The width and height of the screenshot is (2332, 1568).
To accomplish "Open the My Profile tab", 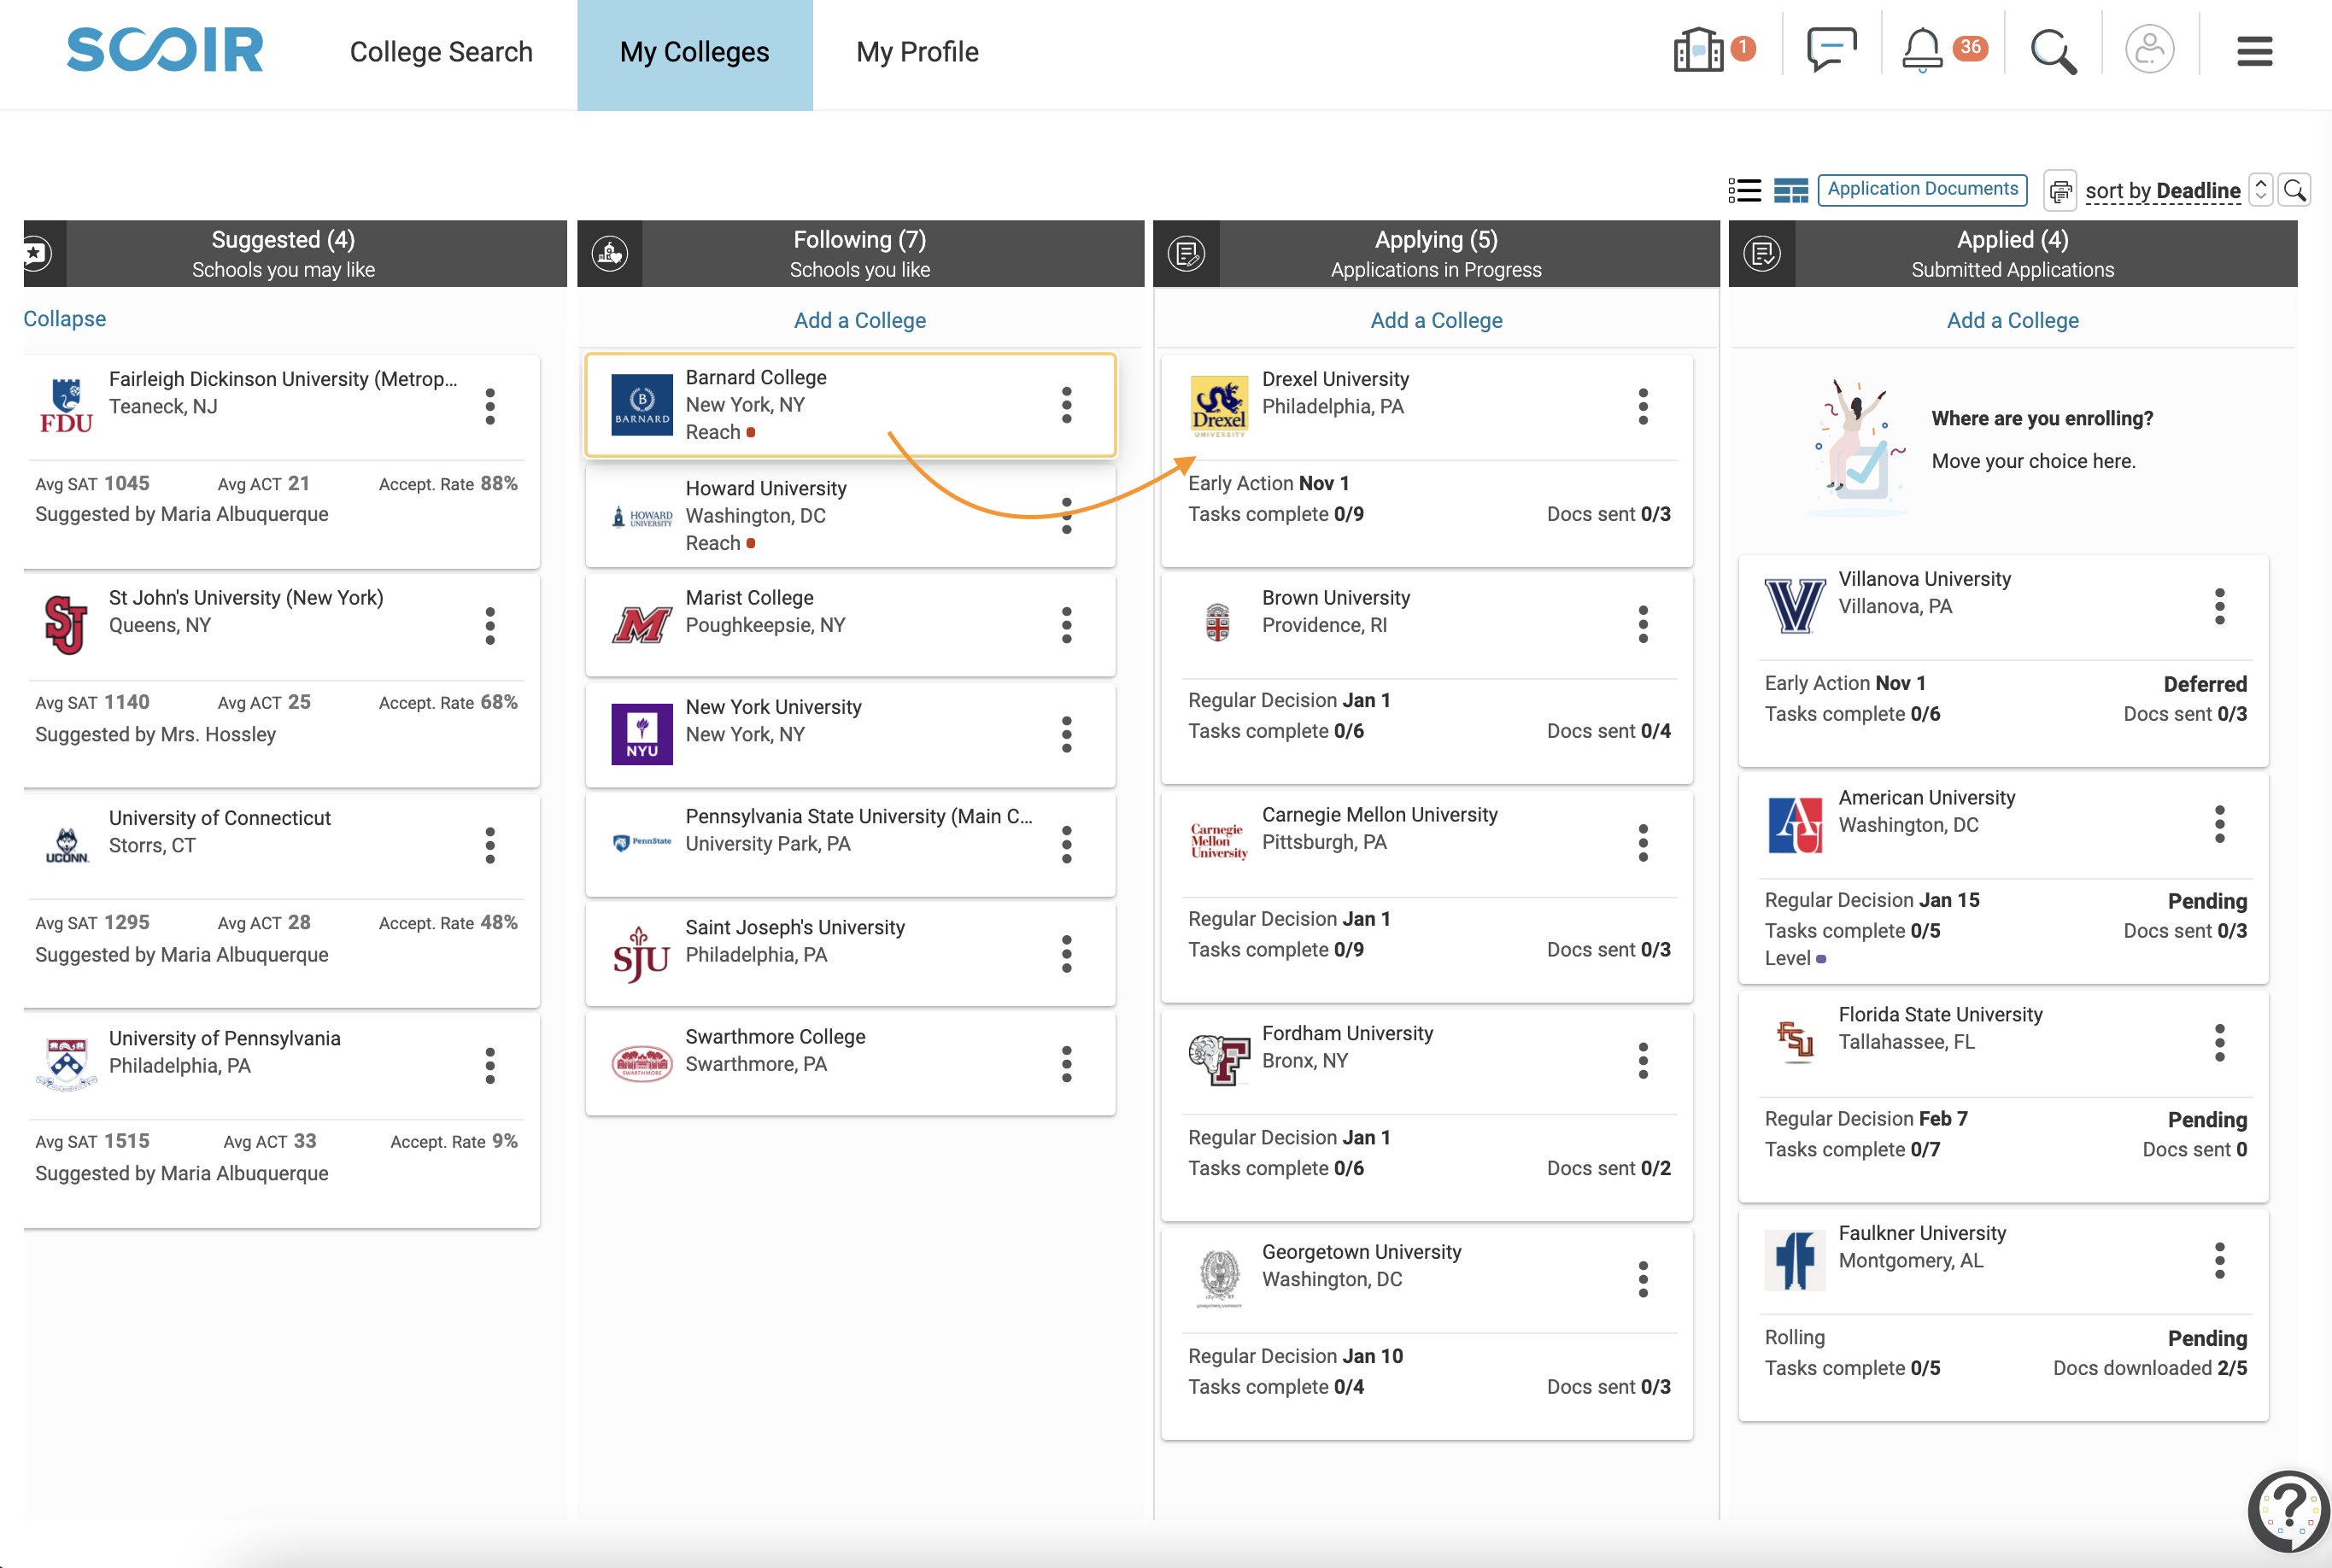I will tap(917, 52).
